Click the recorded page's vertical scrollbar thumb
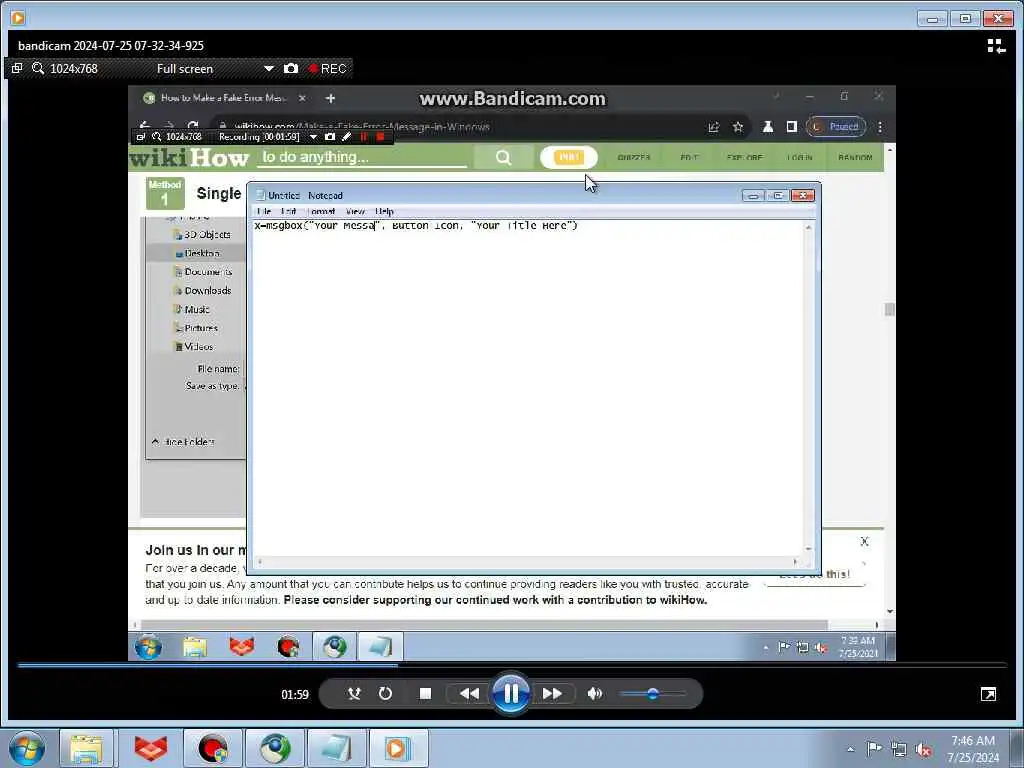 [x=889, y=309]
